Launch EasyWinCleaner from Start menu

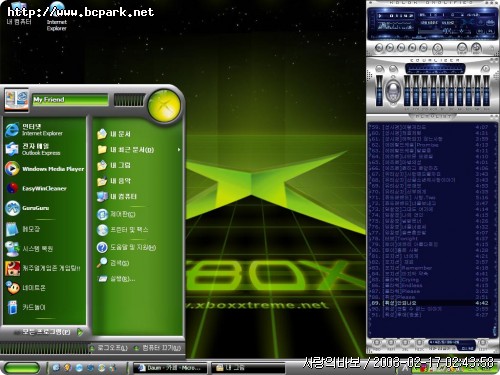(x=44, y=188)
